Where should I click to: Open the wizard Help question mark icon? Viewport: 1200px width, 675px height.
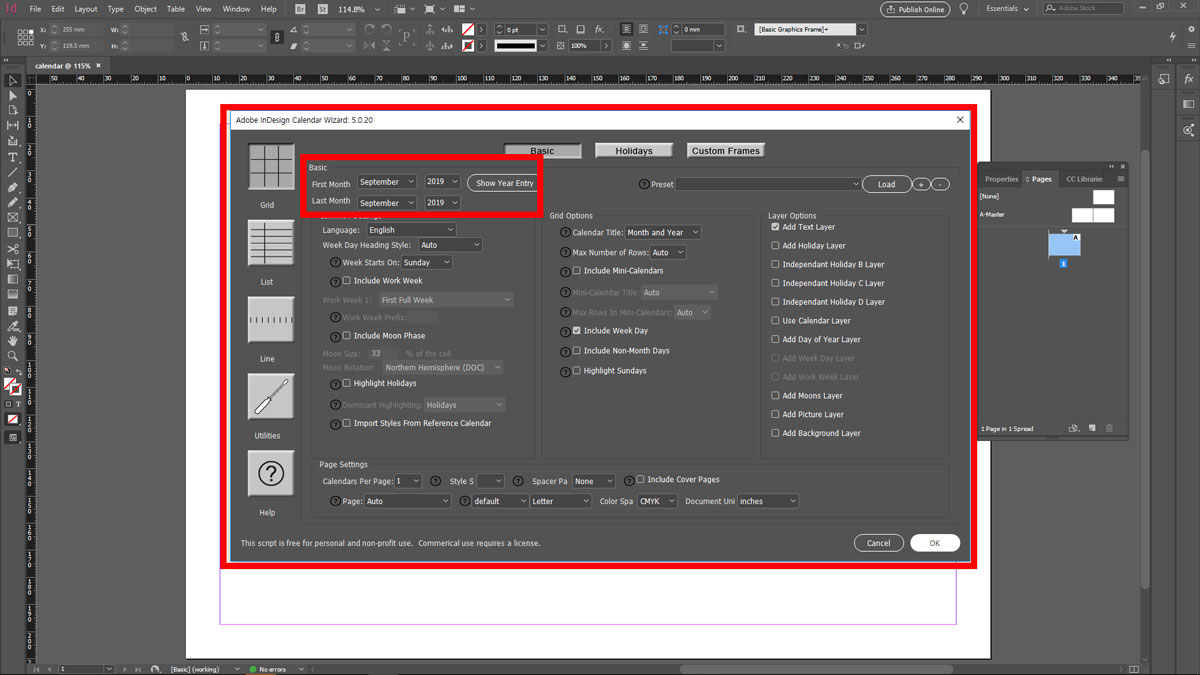pyautogui.click(x=271, y=474)
